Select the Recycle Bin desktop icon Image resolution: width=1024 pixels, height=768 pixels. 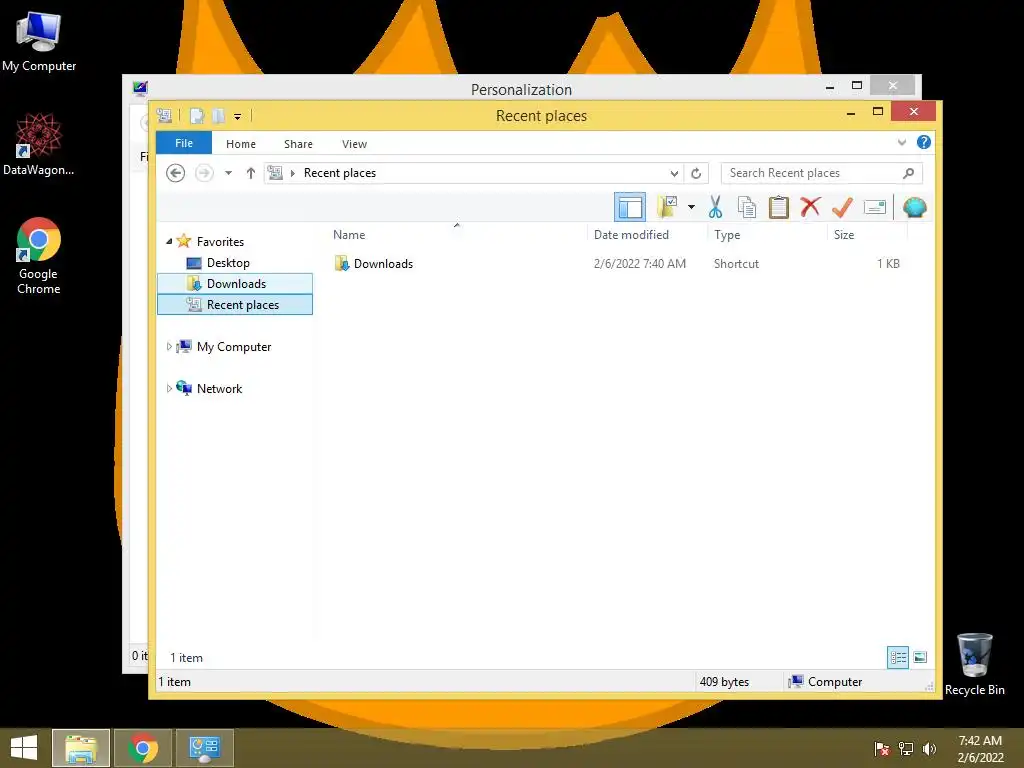pos(974,664)
